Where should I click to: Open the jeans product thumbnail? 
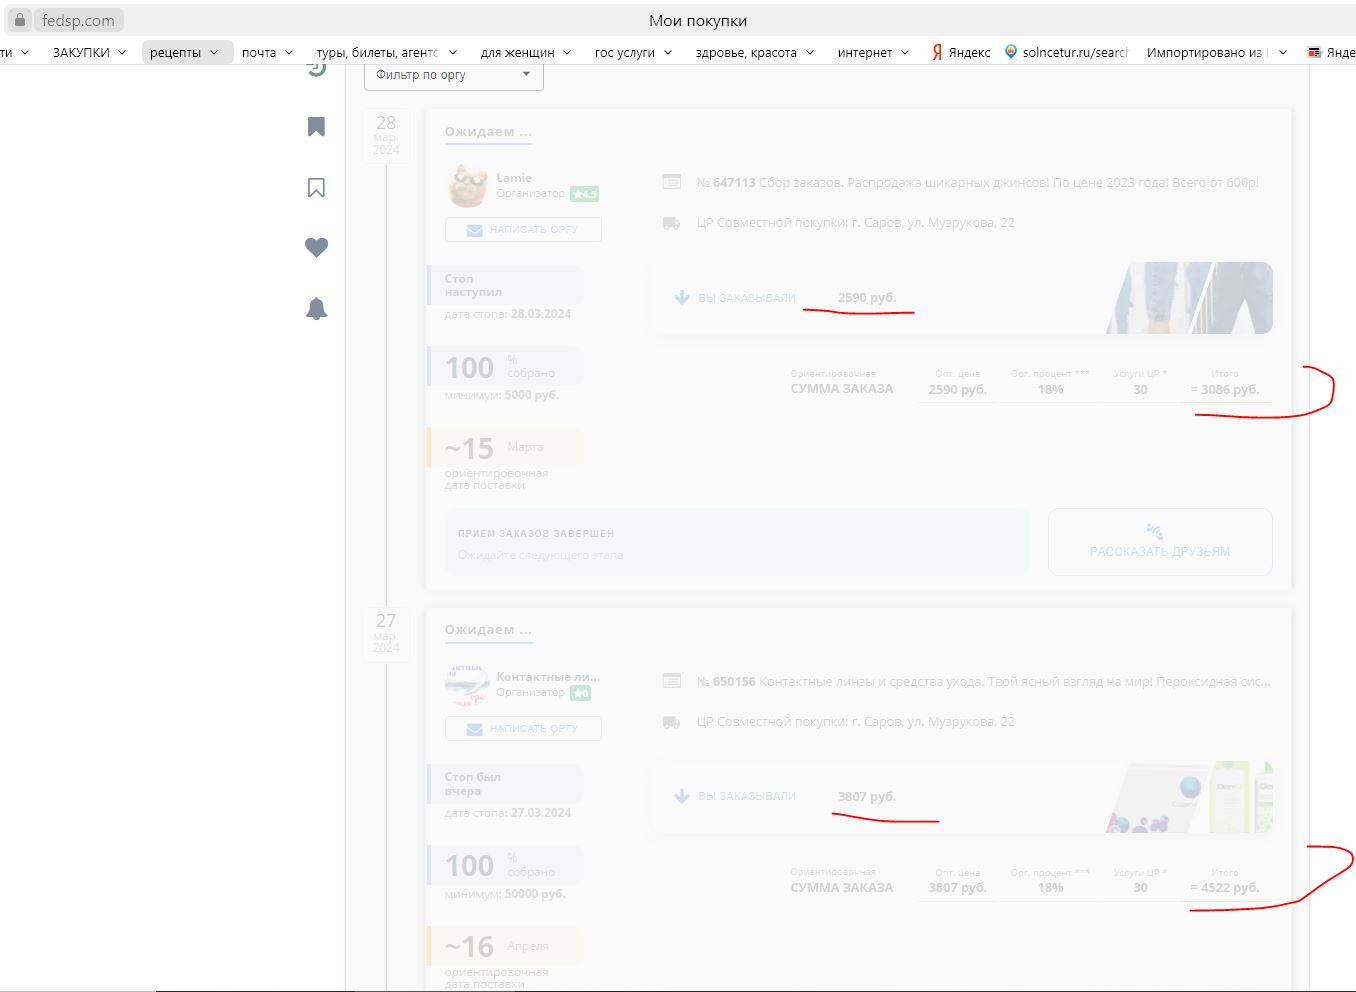point(1190,298)
